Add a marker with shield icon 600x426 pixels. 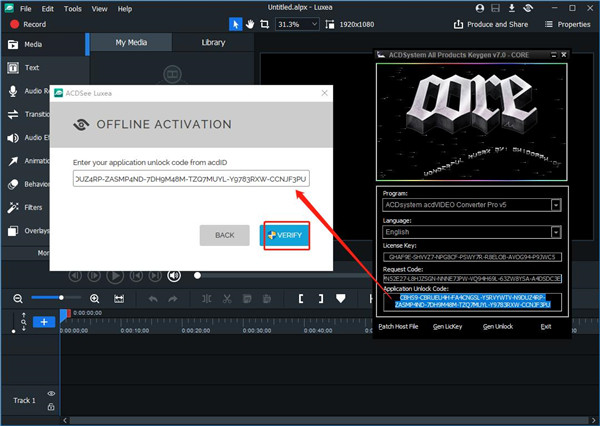[x=341, y=299]
